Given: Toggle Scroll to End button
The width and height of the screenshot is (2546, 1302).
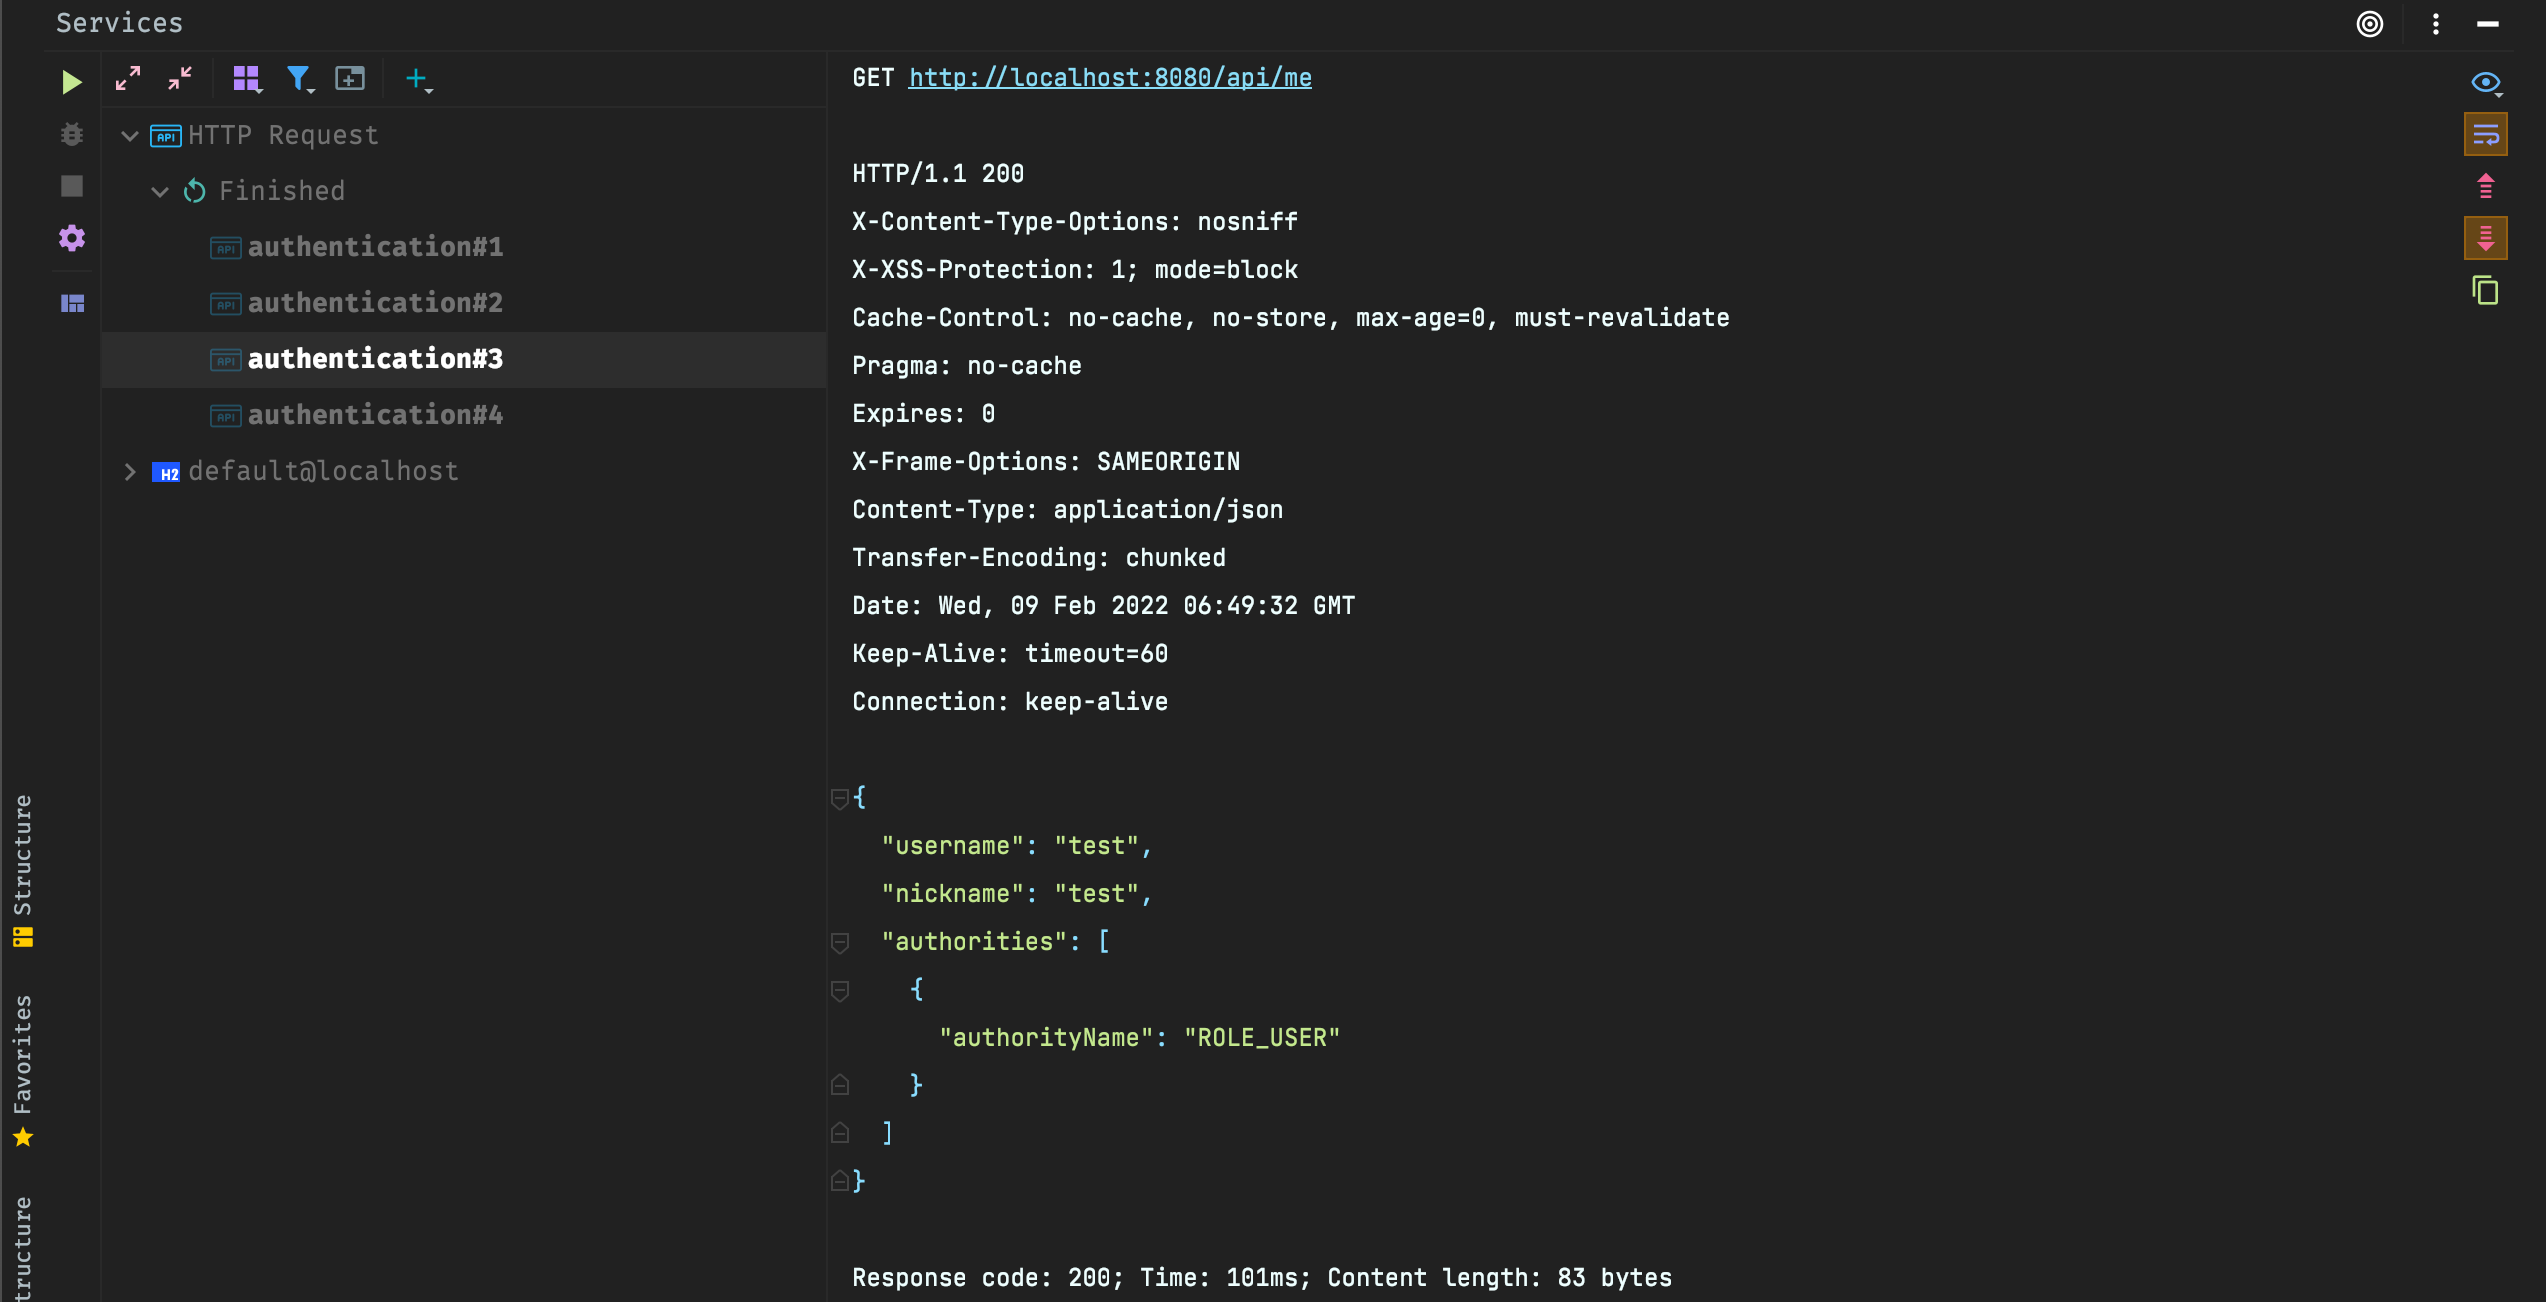Looking at the screenshot, I should [x=2485, y=238].
